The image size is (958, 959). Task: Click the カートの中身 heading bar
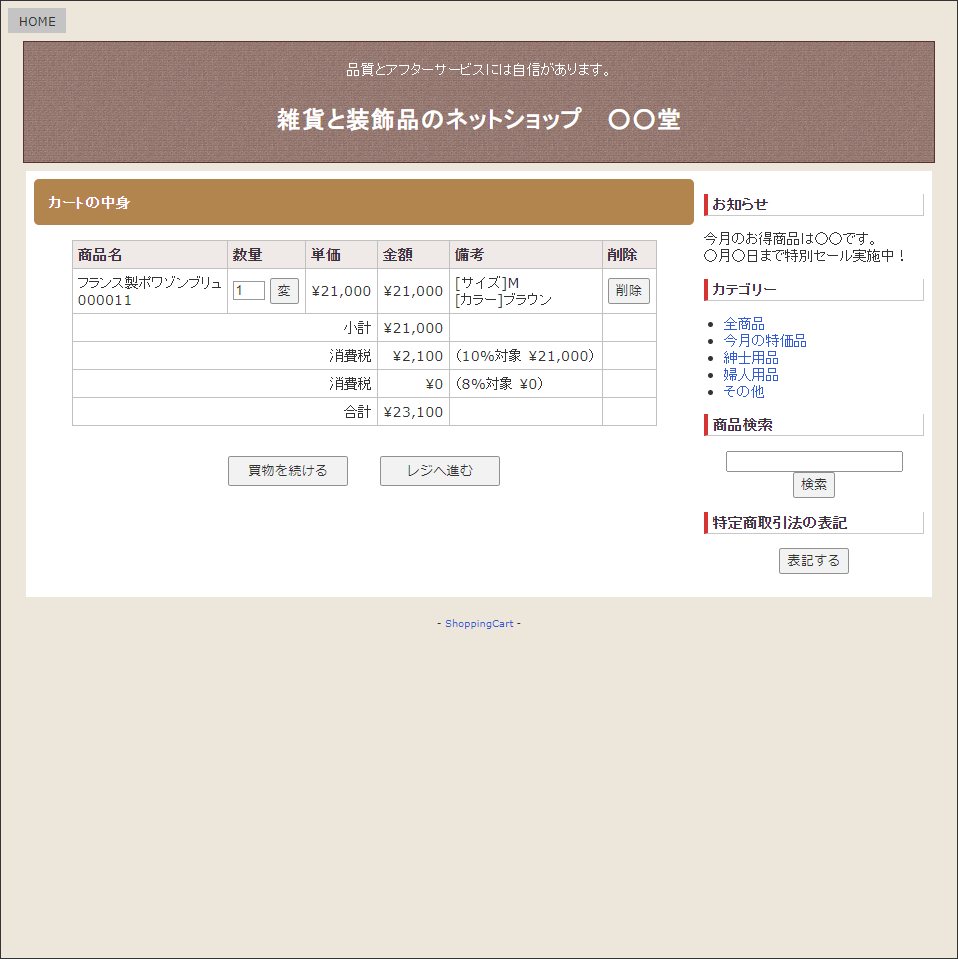click(x=364, y=203)
